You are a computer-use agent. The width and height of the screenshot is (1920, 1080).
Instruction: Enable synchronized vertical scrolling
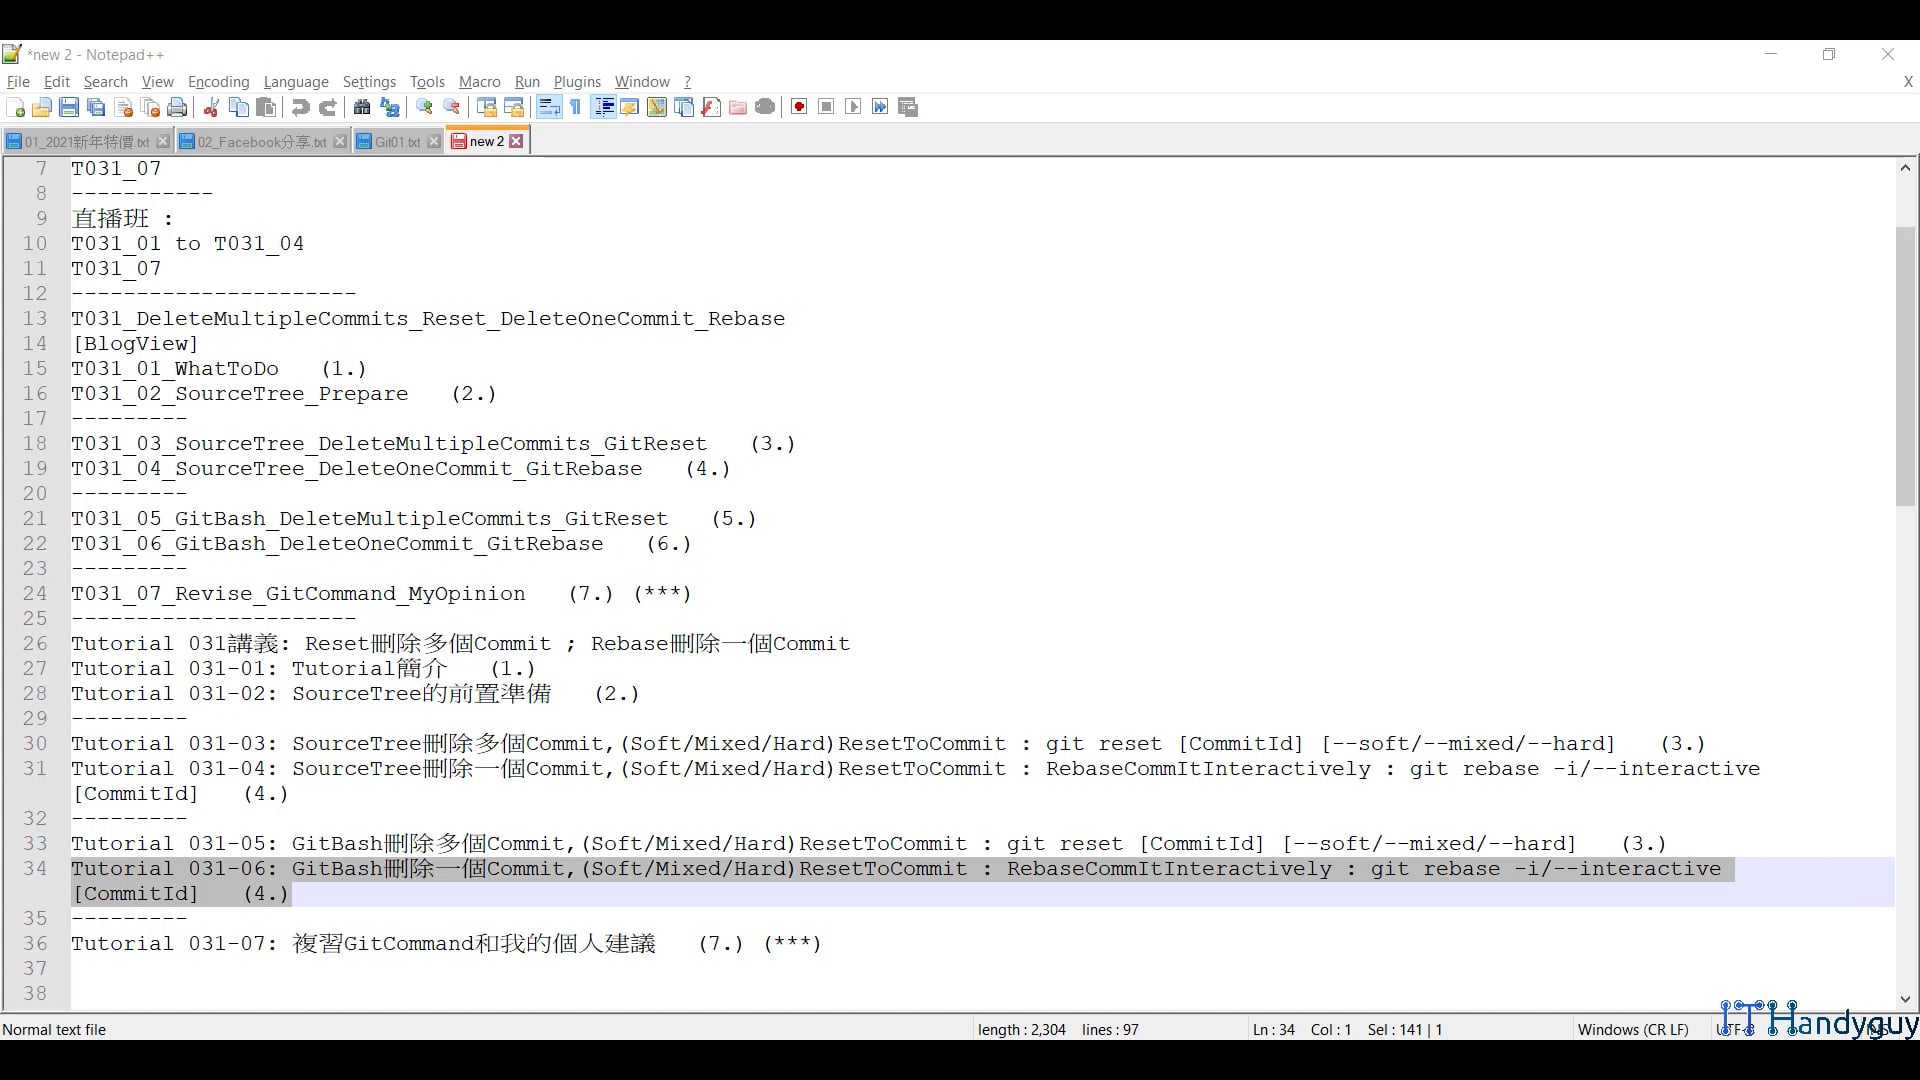485,107
